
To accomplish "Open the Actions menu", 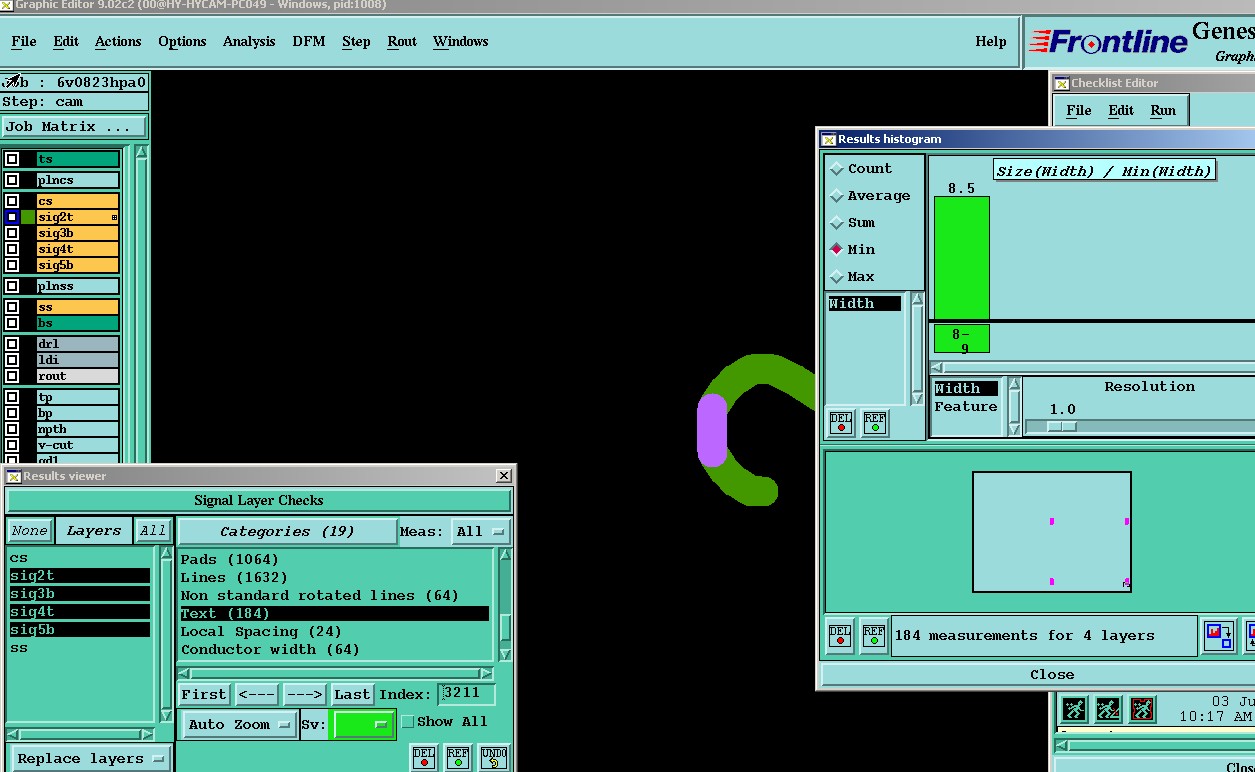I will [x=118, y=42].
